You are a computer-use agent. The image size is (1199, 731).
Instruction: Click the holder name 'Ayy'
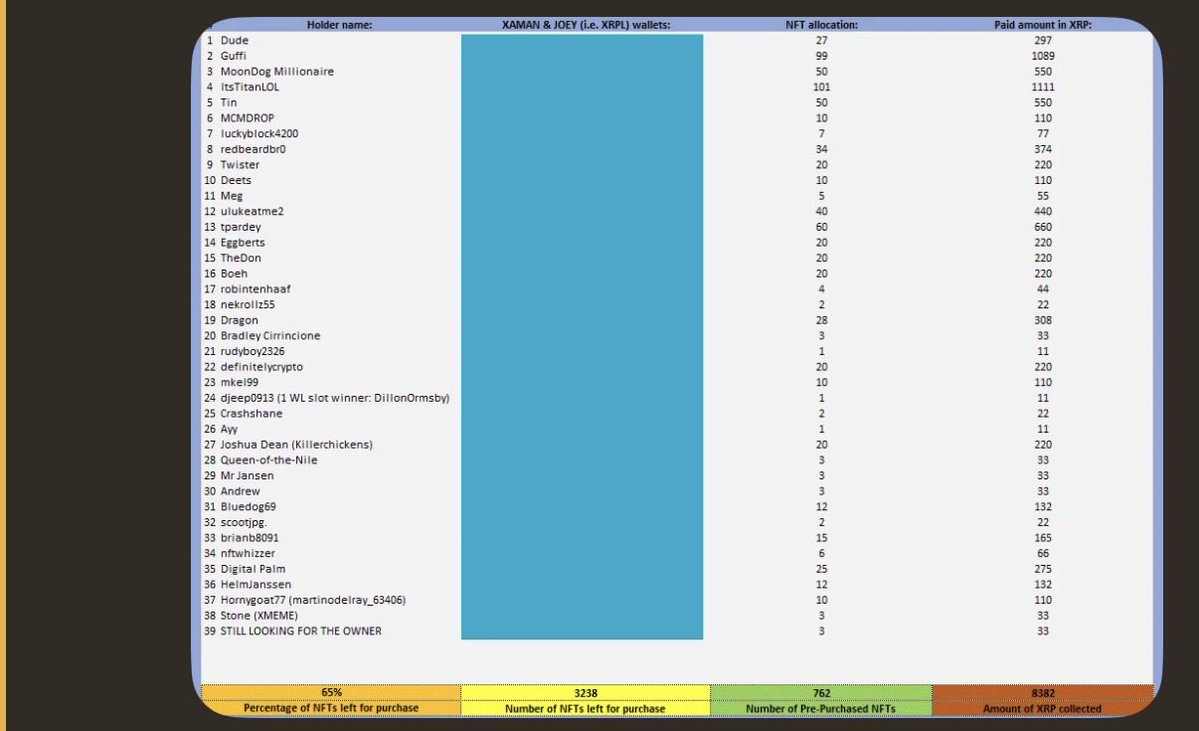point(229,429)
